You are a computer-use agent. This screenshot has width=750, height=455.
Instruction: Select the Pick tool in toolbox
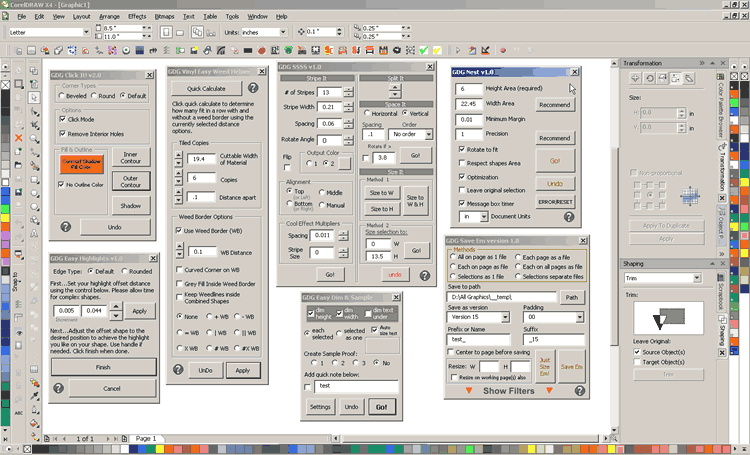(33, 98)
